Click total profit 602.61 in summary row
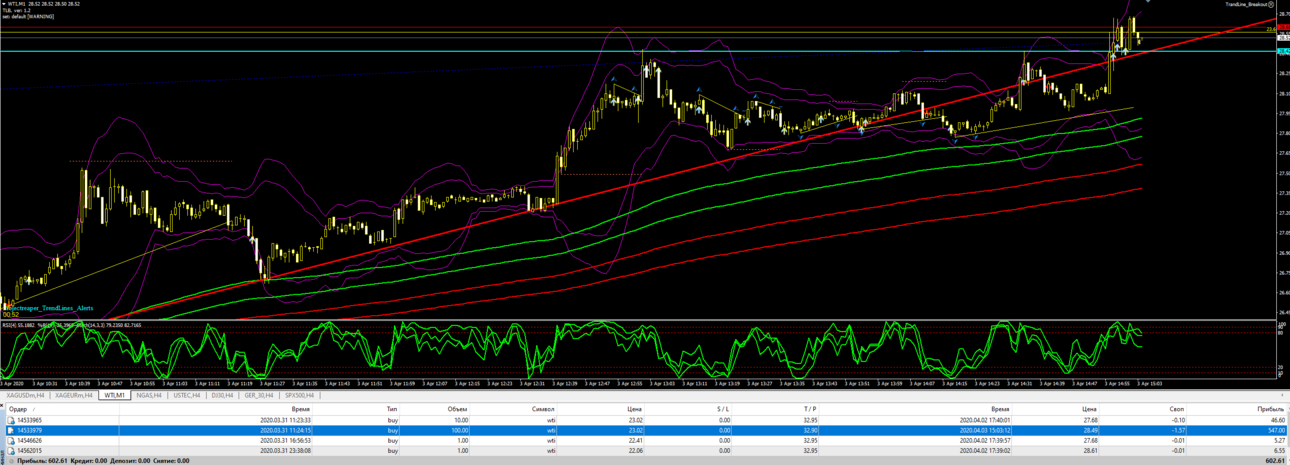This screenshot has height=465, width=1290. 1275,461
